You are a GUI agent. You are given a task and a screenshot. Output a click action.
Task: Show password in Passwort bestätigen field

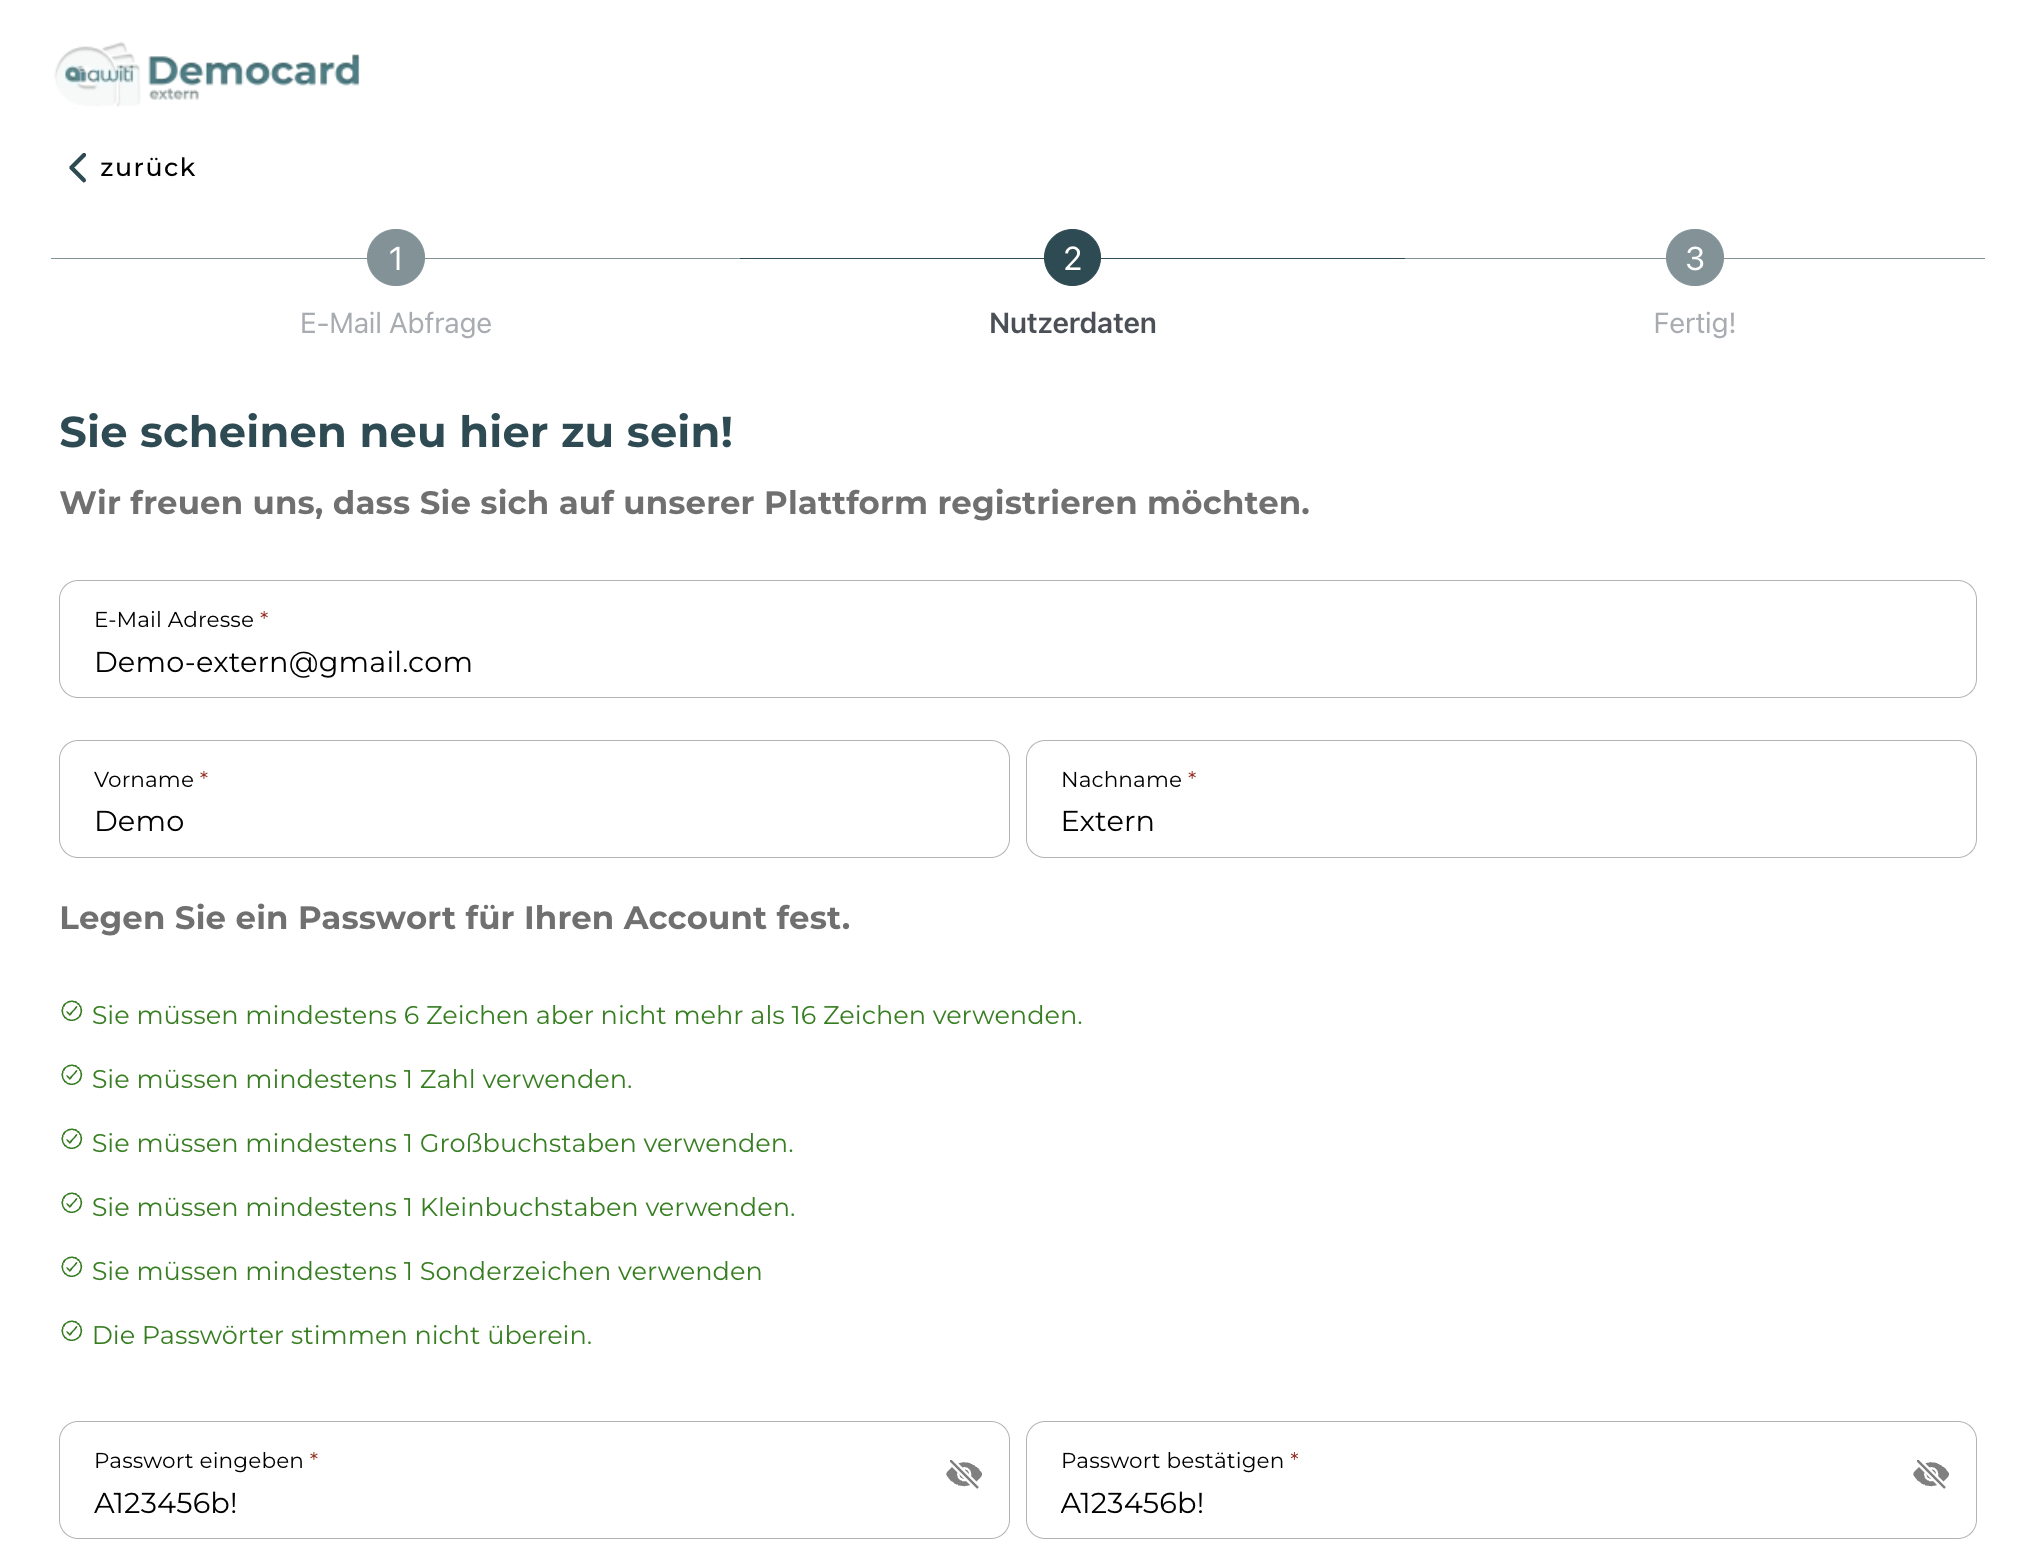point(1931,1473)
